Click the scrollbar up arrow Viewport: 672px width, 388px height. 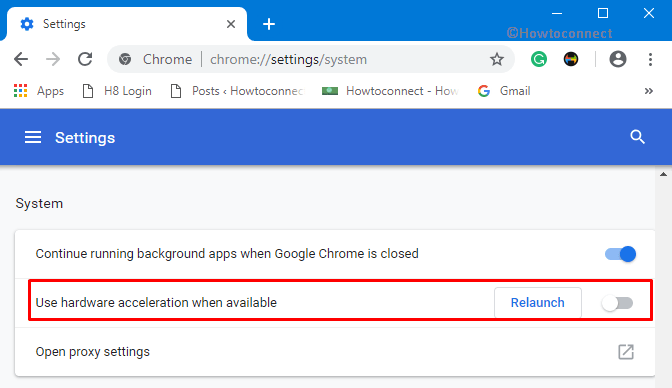pyautogui.click(x=663, y=174)
